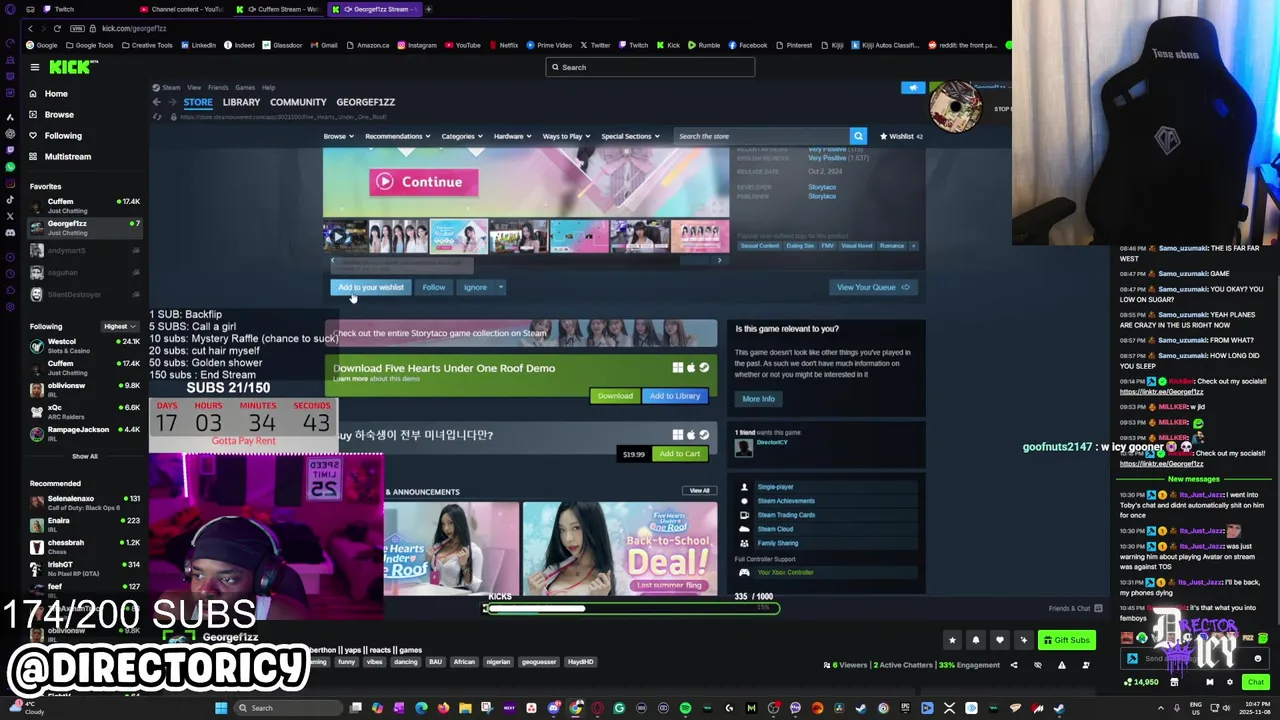Click the star favorite channel icon
This screenshot has height=720, width=1280.
point(952,640)
